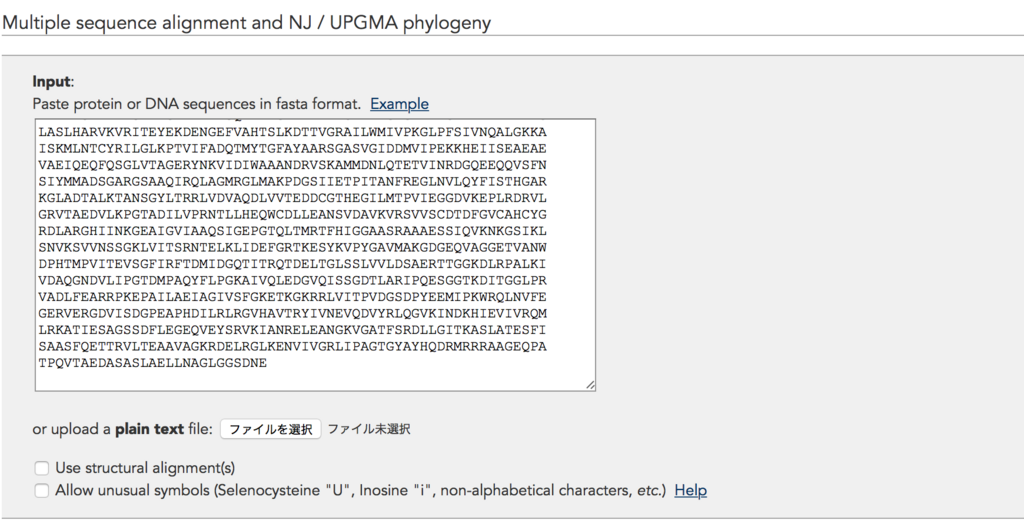The height and width of the screenshot is (523, 1024).
Task: Place cursor on final line TPQVTAEDASASLAELLNAGLGGSDNE
Action: pyautogui.click(x=153, y=363)
